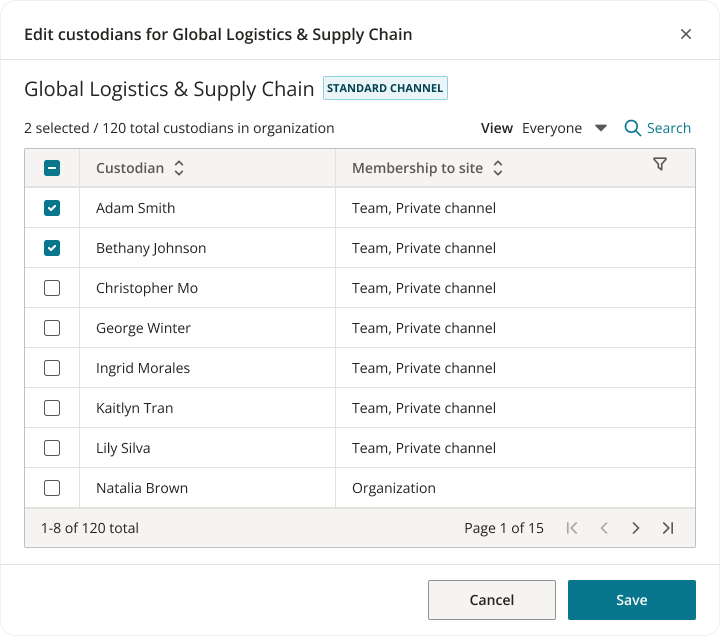The width and height of the screenshot is (720, 636).
Task: Open the View Everyone dropdown
Action: 565,128
